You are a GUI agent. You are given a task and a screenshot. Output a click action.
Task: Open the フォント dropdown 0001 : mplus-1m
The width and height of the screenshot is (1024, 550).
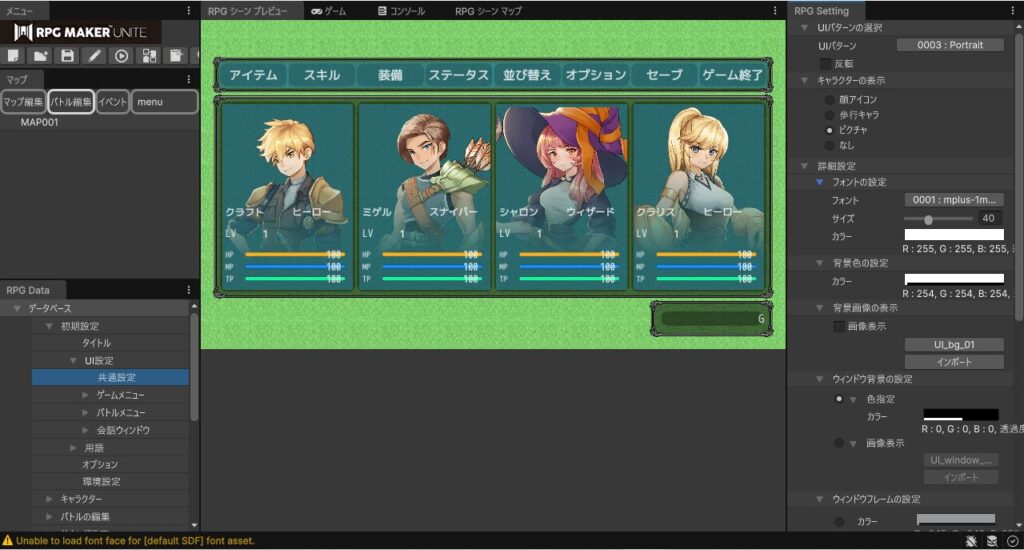click(x=954, y=200)
